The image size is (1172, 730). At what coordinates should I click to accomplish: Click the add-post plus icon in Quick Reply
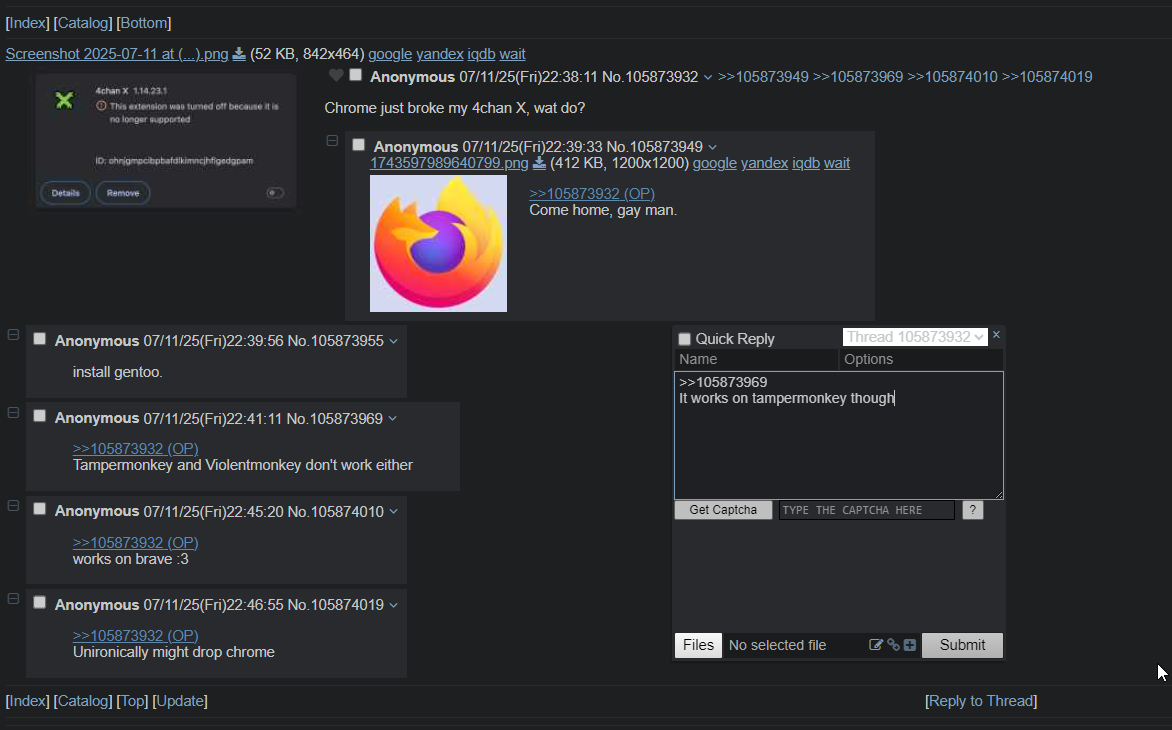click(x=910, y=645)
